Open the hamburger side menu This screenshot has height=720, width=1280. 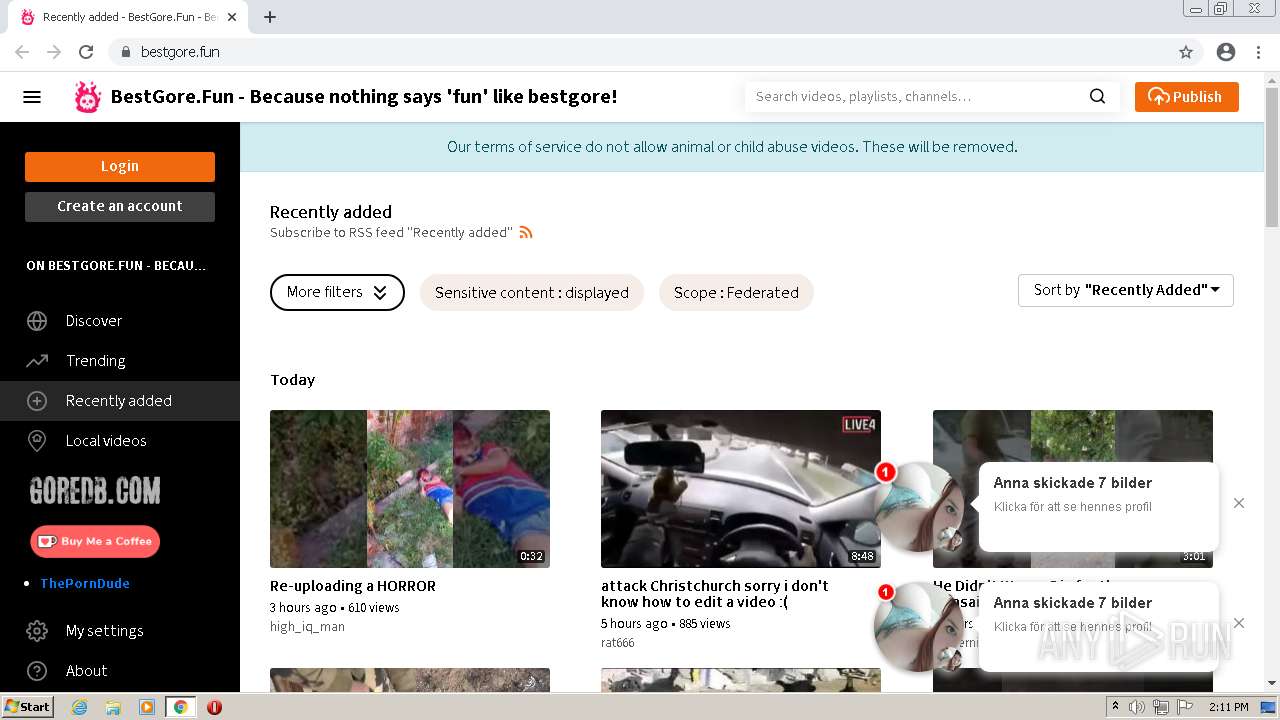(32, 97)
